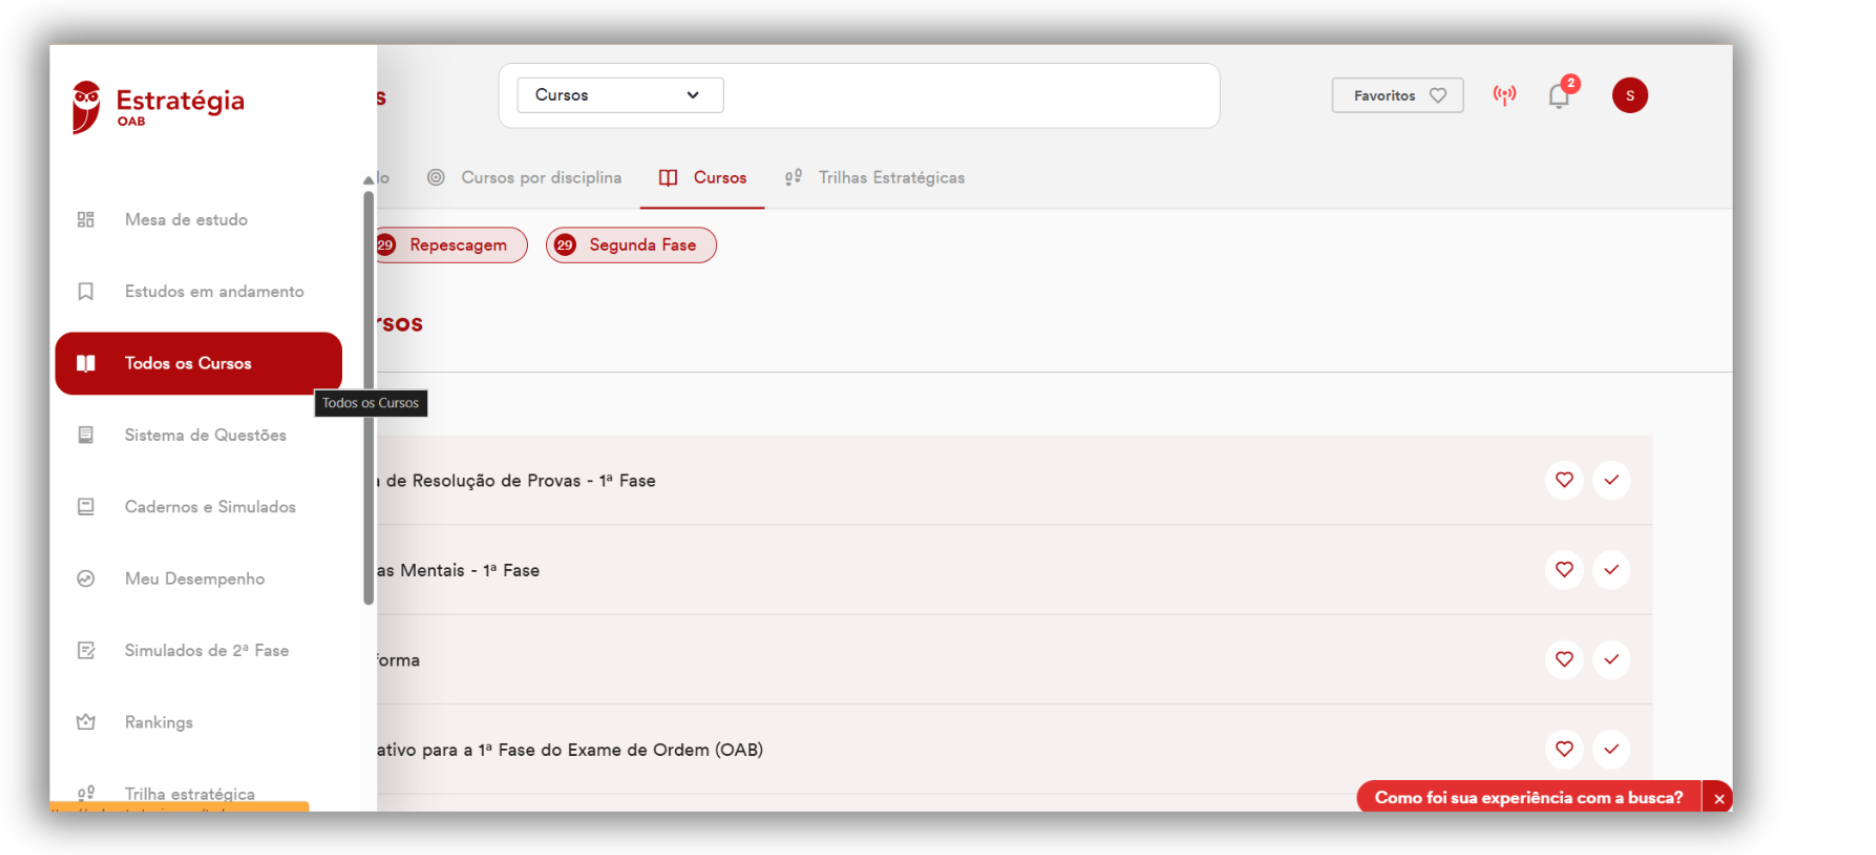Open the notifications bell icon
1876x855 pixels.
tap(1558, 95)
